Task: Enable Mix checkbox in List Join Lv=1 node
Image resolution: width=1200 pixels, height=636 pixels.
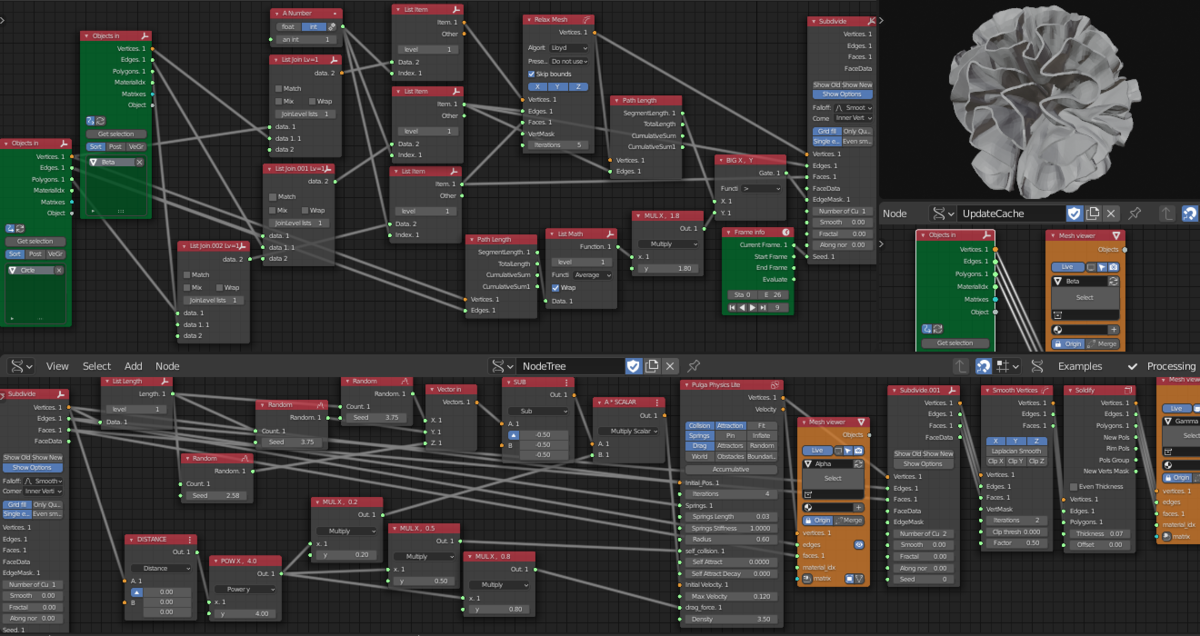Action: tap(279, 101)
